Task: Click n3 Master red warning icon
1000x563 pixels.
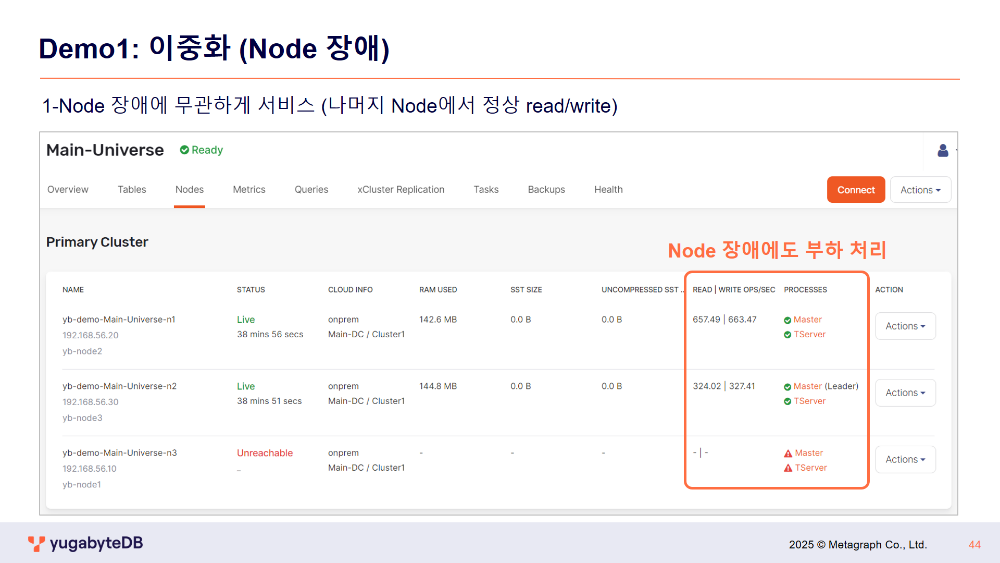Action: pos(788,454)
